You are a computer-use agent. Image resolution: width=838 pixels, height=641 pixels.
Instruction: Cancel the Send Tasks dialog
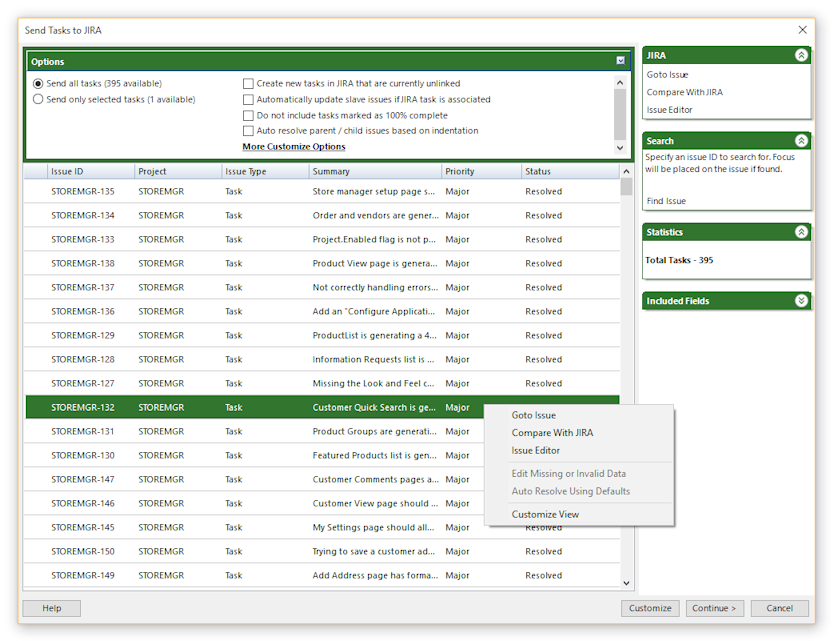[x=779, y=608]
